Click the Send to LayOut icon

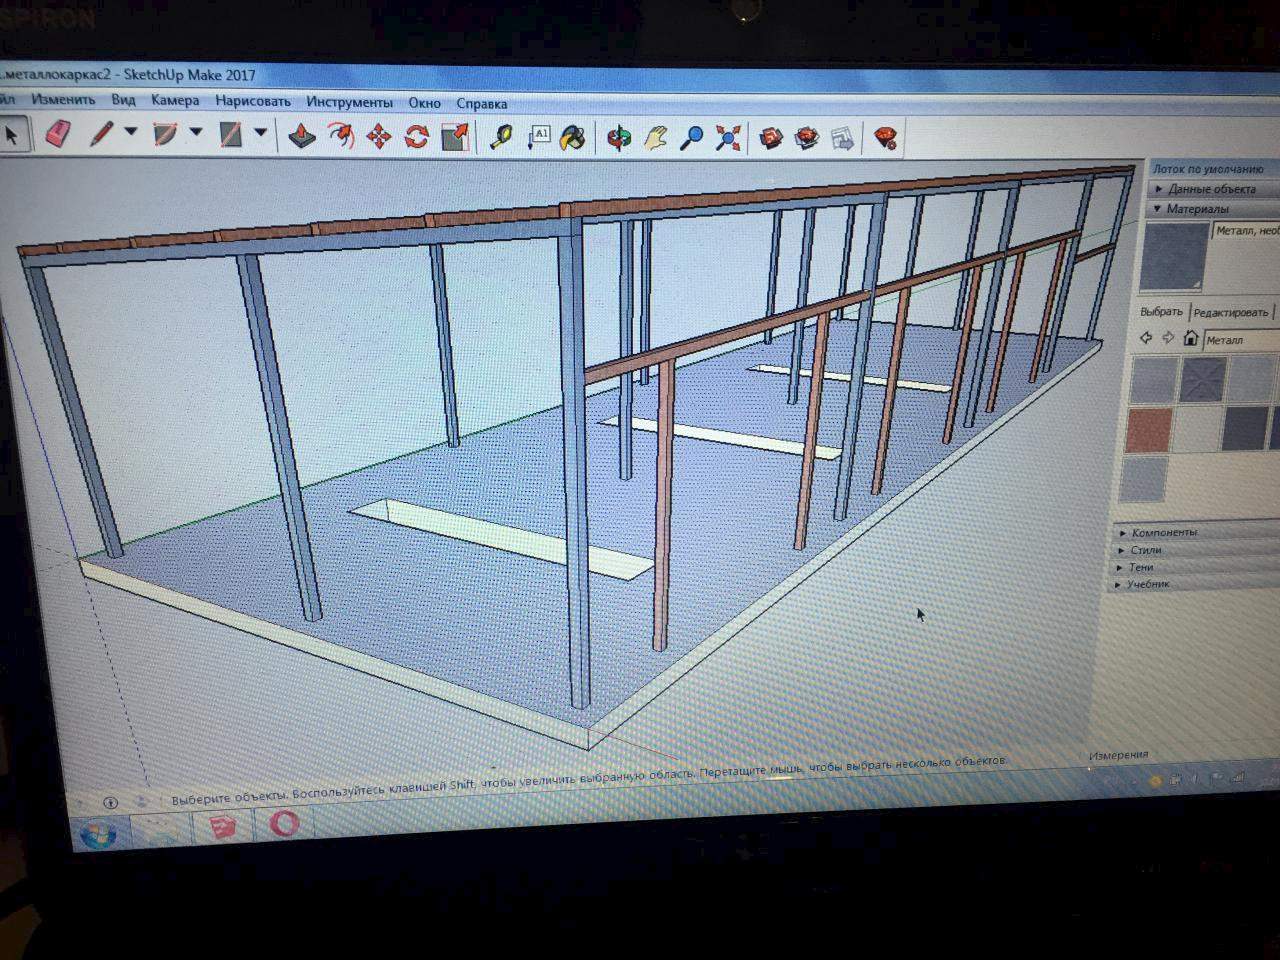(842, 137)
